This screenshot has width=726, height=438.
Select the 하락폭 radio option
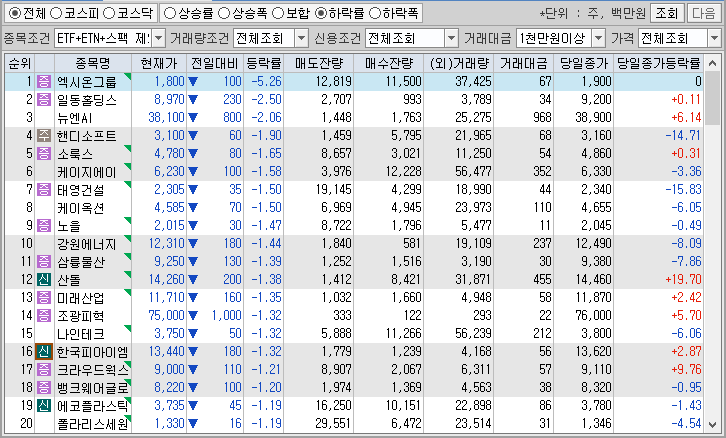point(374,13)
